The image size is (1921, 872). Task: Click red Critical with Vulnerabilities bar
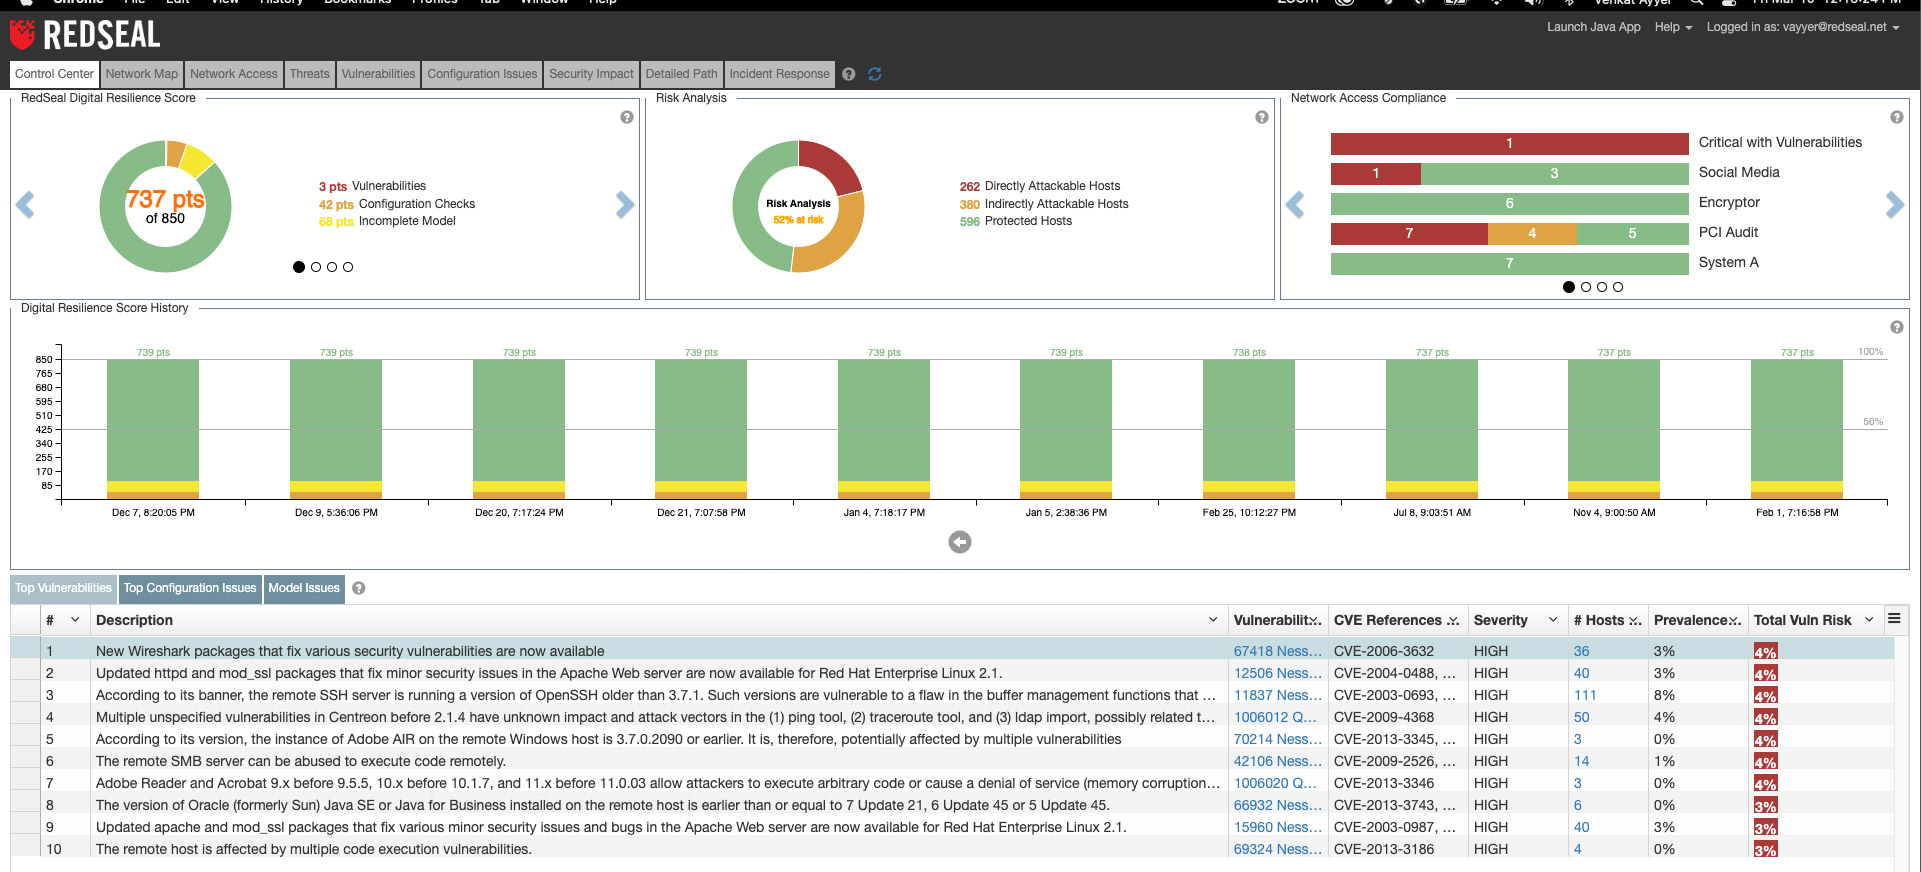(1509, 143)
